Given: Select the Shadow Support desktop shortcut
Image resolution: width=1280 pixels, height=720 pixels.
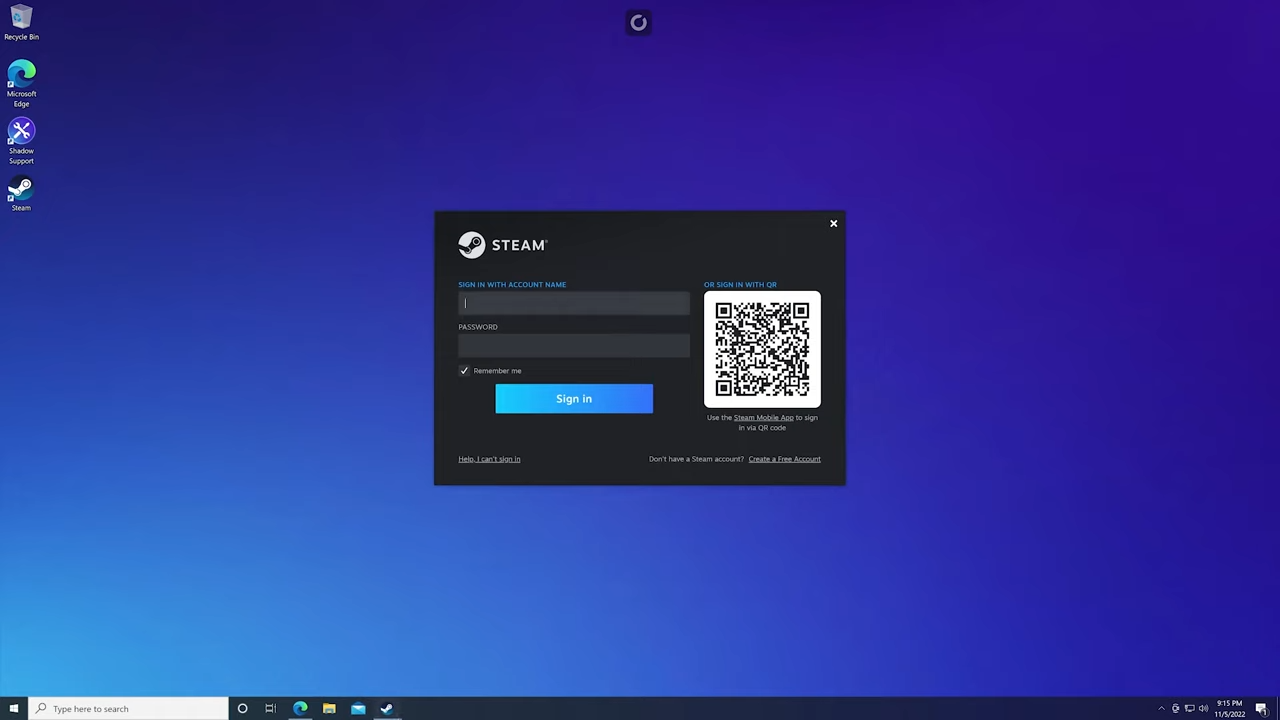Looking at the screenshot, I should coord(21,141).
